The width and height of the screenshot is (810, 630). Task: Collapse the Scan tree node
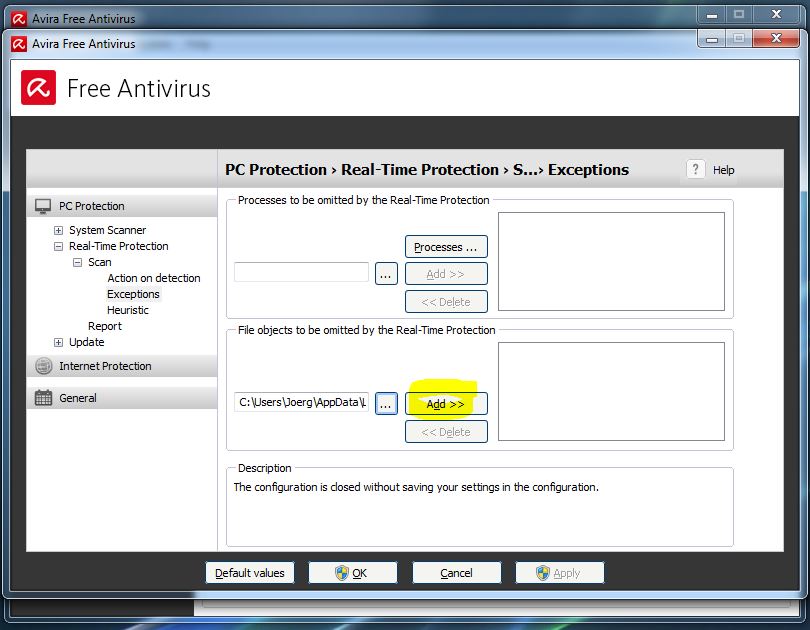[78, 262]
